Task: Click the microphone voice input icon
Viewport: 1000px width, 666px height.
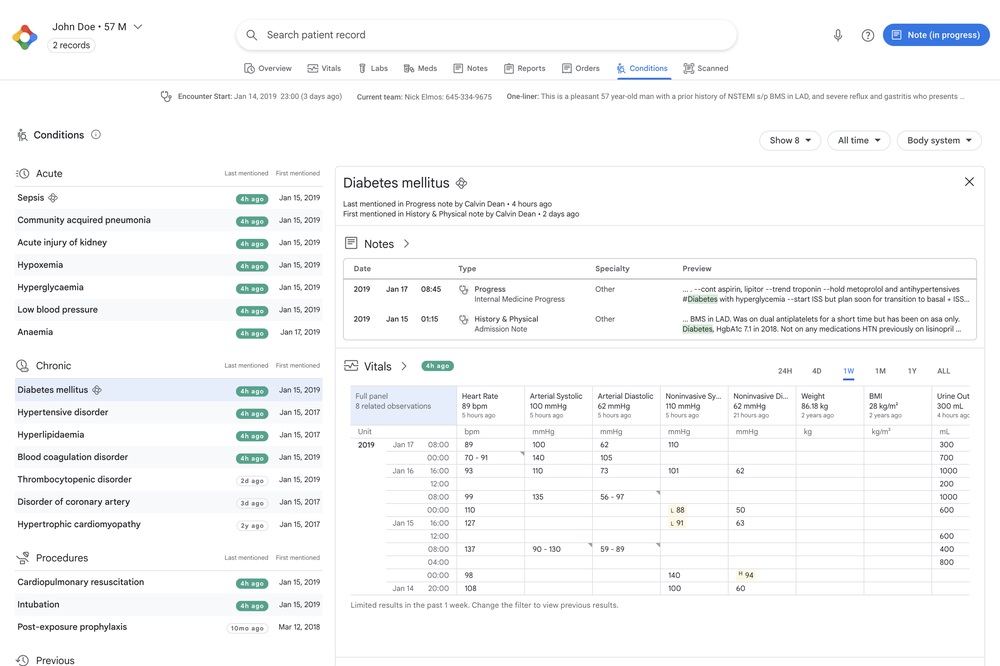Action: pyautogui.click(x=838, y=35)
